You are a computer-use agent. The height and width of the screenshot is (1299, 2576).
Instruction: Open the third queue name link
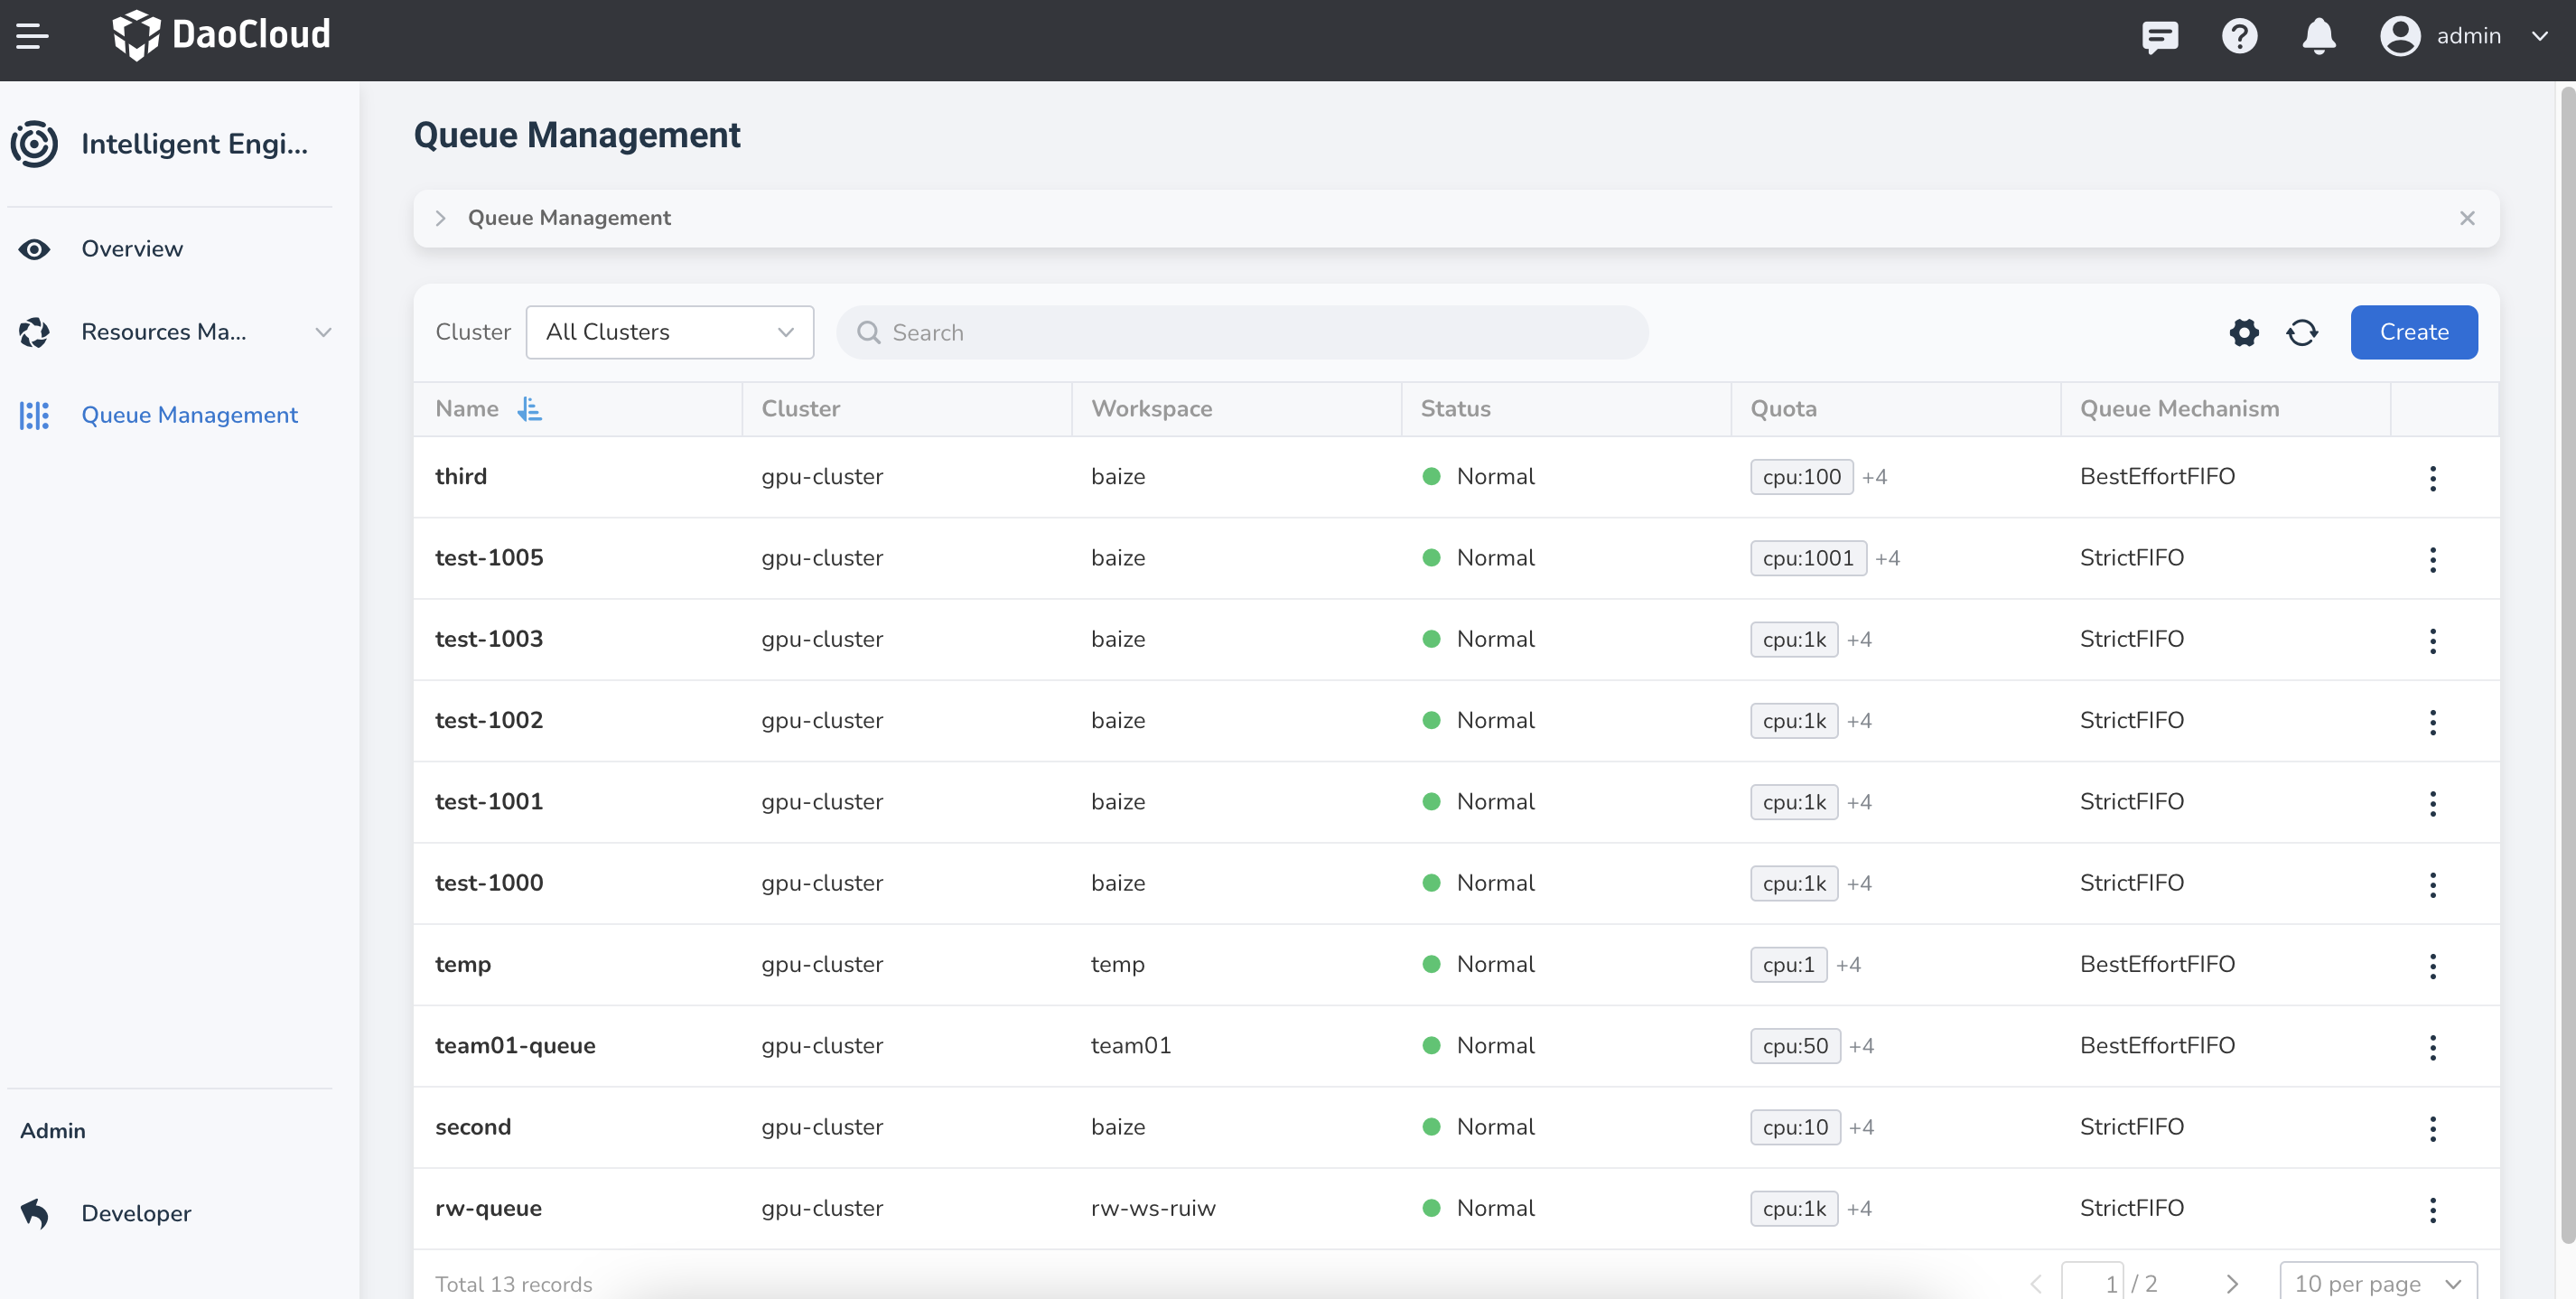(x=461, y=476)
